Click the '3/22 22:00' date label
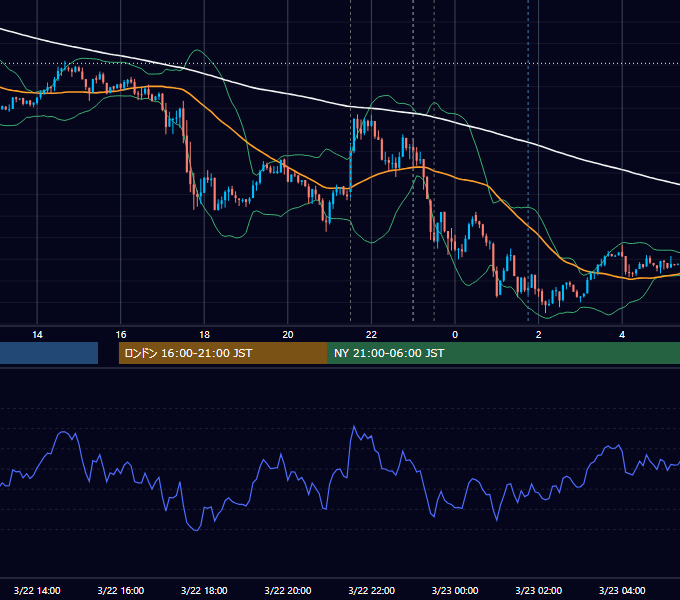 (x=372, y=590)
